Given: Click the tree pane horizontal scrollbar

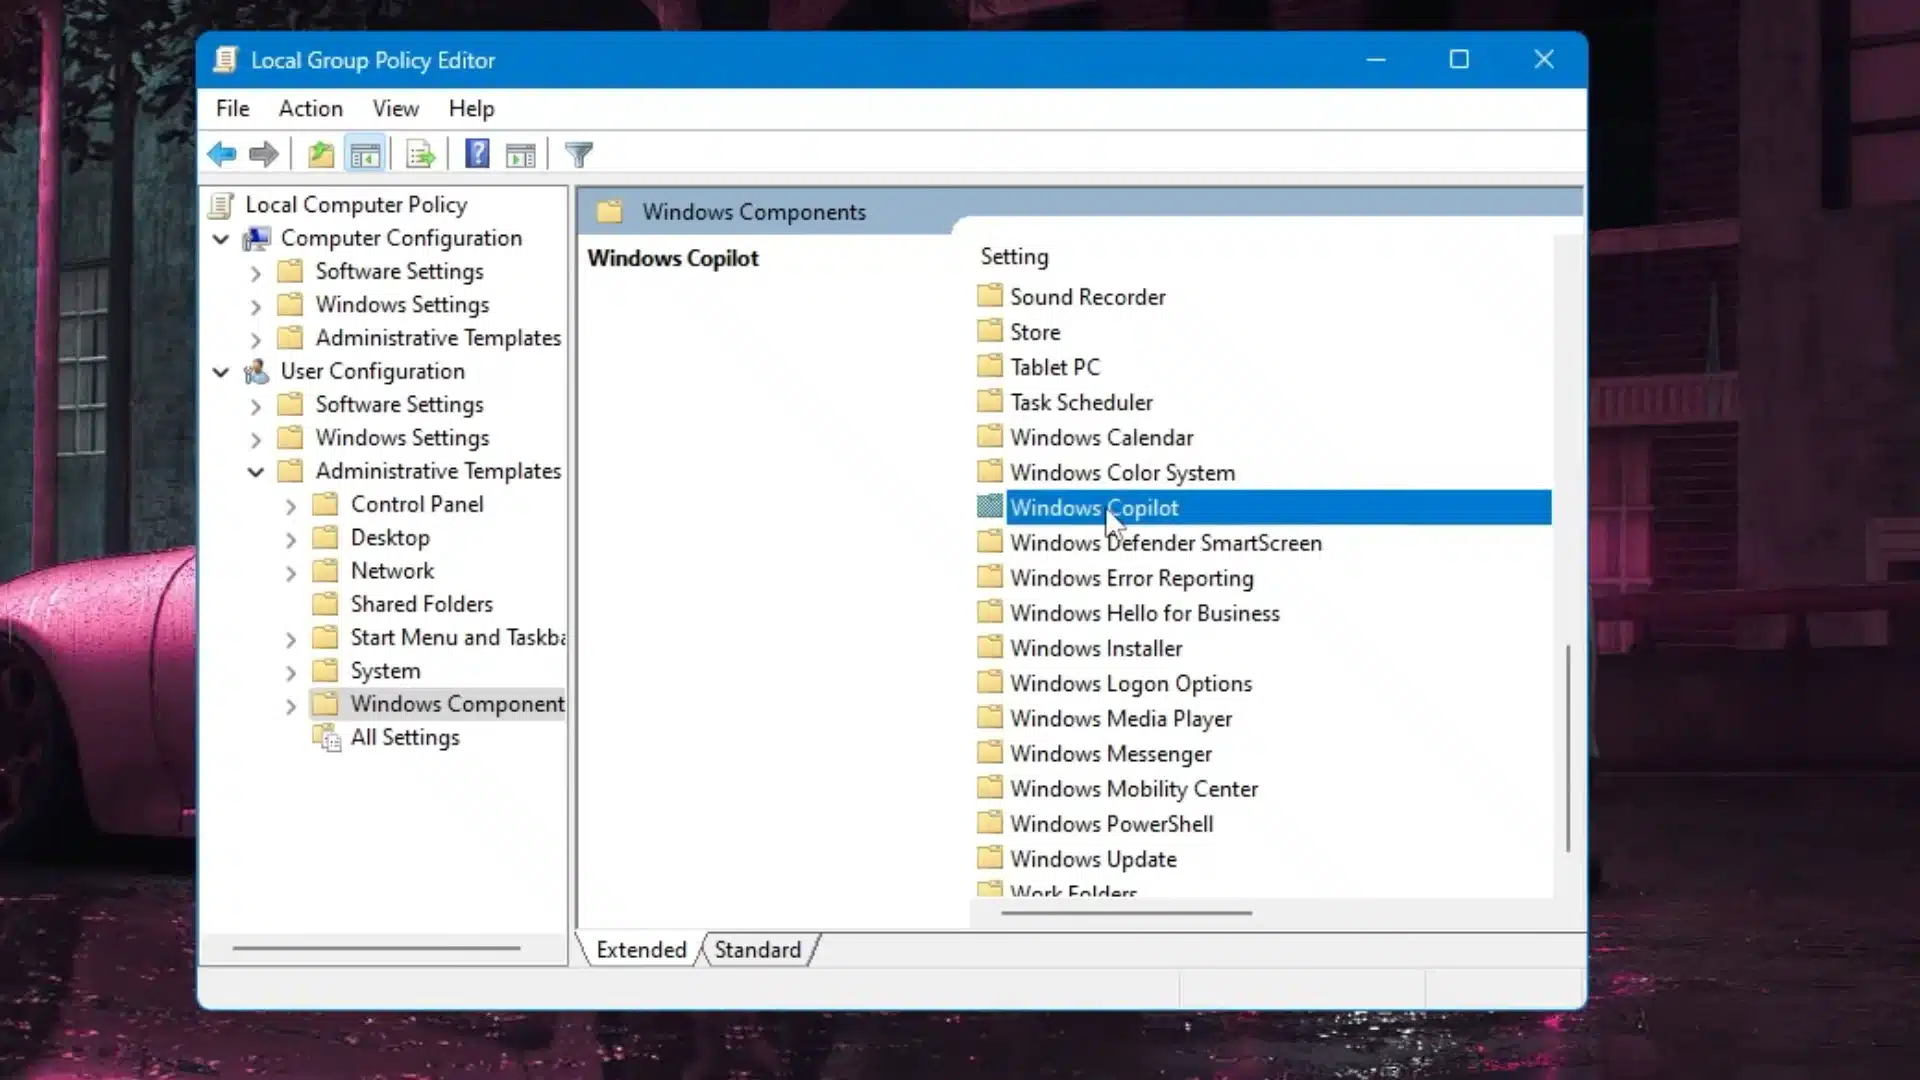Looking at the screenshot, I should pos(376,948).
